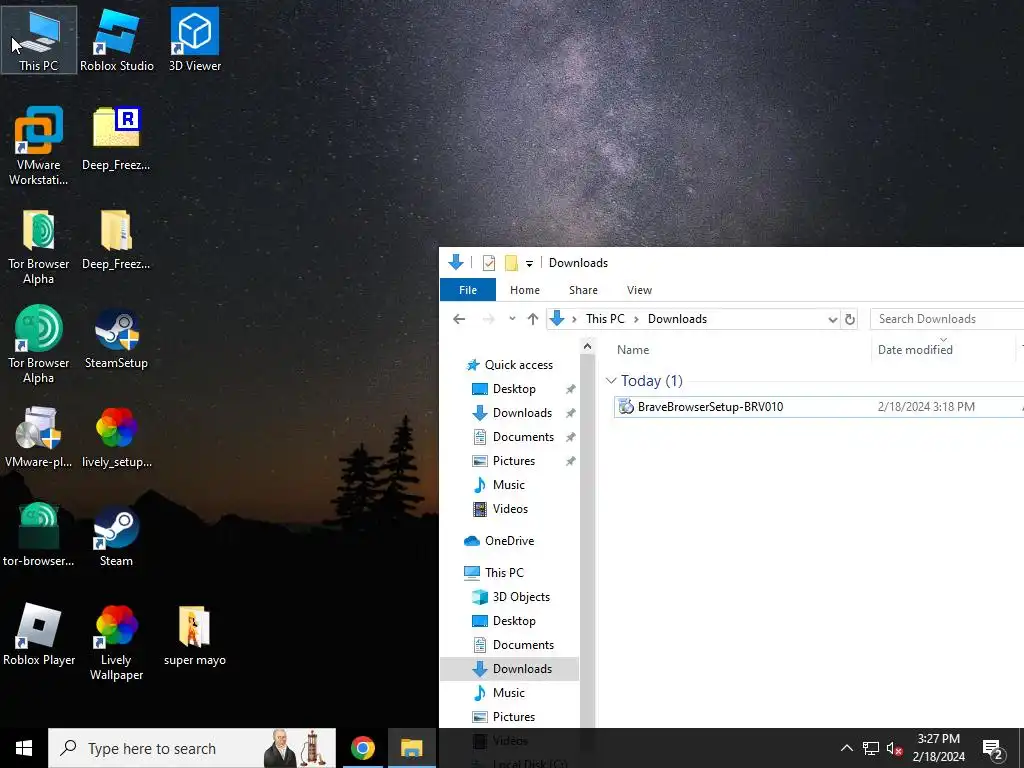The image size is (1024, 768).
Task: Open Google Chrome from the taskbar
Action: pos(362,748)
